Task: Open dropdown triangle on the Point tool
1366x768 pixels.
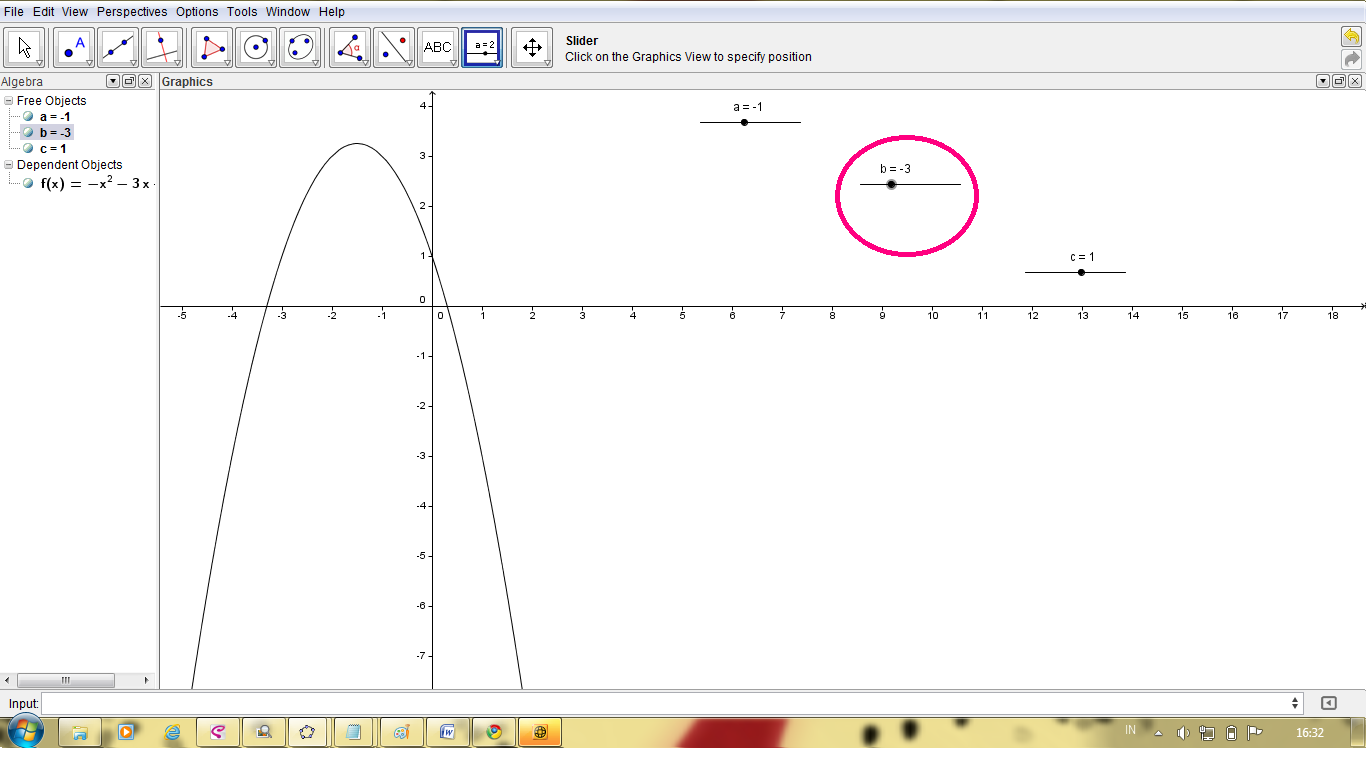Action: [89, 63]
